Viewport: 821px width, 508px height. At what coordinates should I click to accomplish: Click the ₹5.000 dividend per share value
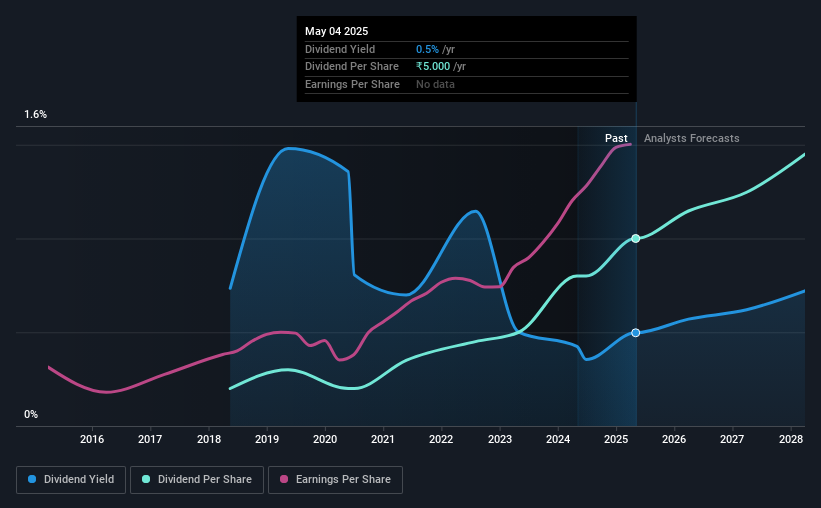coord(433,67)
